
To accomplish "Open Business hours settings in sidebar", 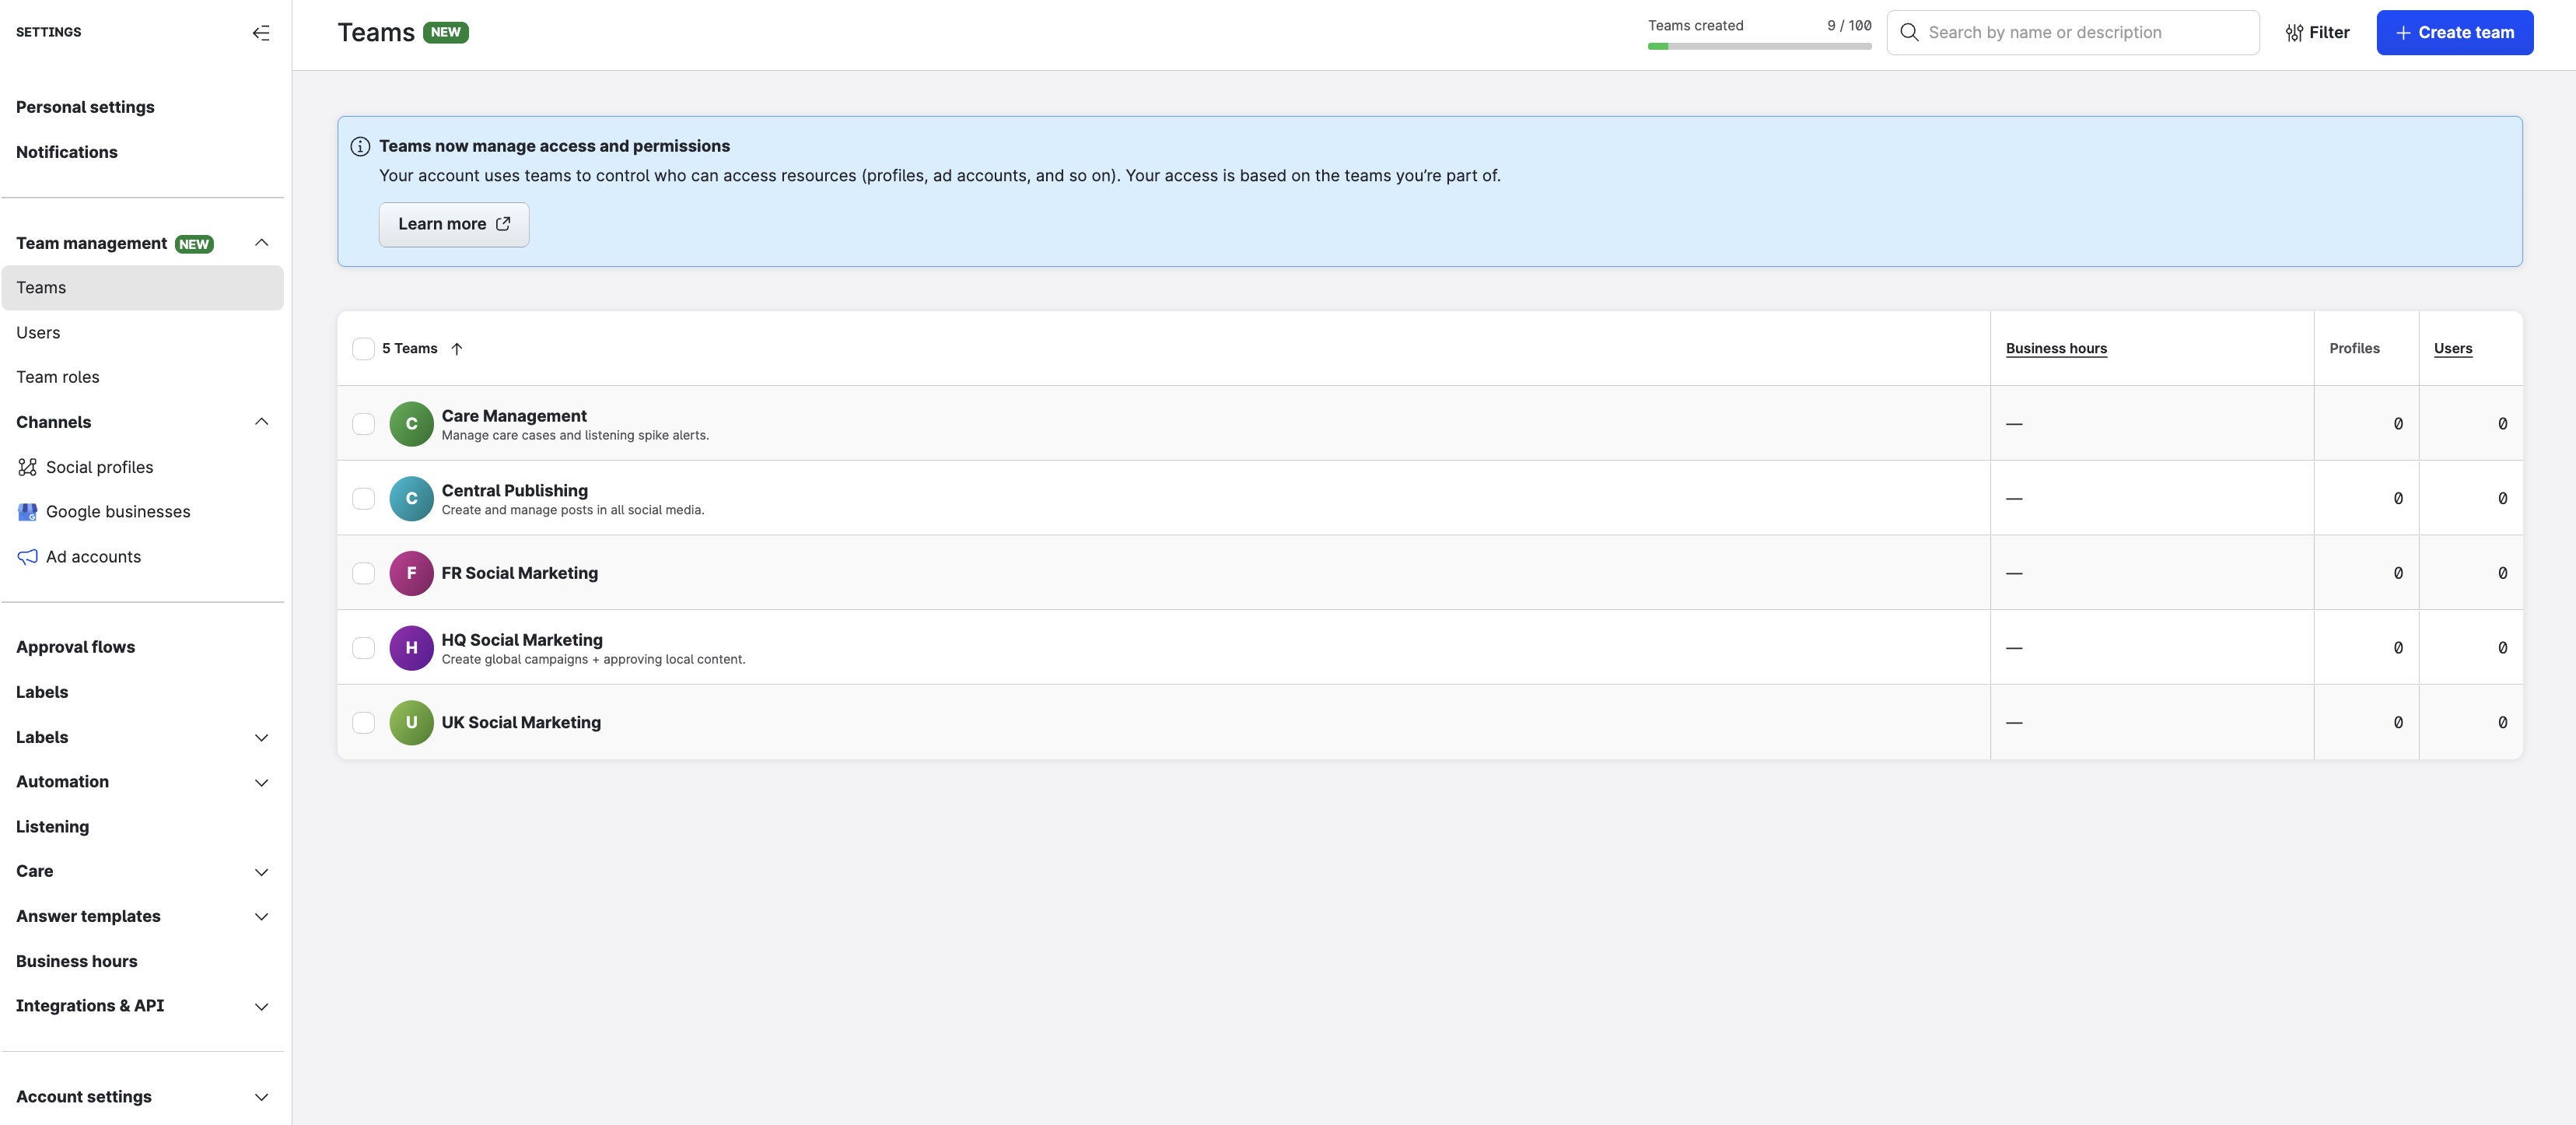I will 77,961.
